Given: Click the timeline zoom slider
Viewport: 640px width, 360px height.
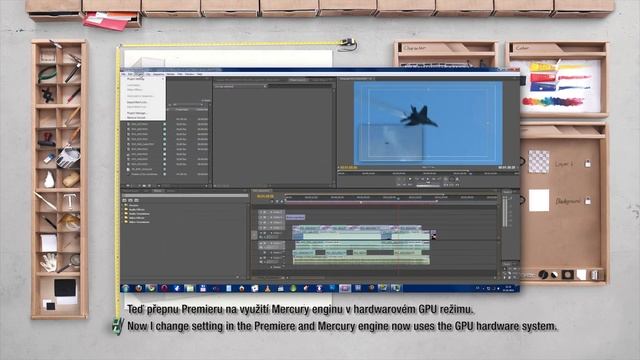Looking at the screenshot, I should click(269, 278).
